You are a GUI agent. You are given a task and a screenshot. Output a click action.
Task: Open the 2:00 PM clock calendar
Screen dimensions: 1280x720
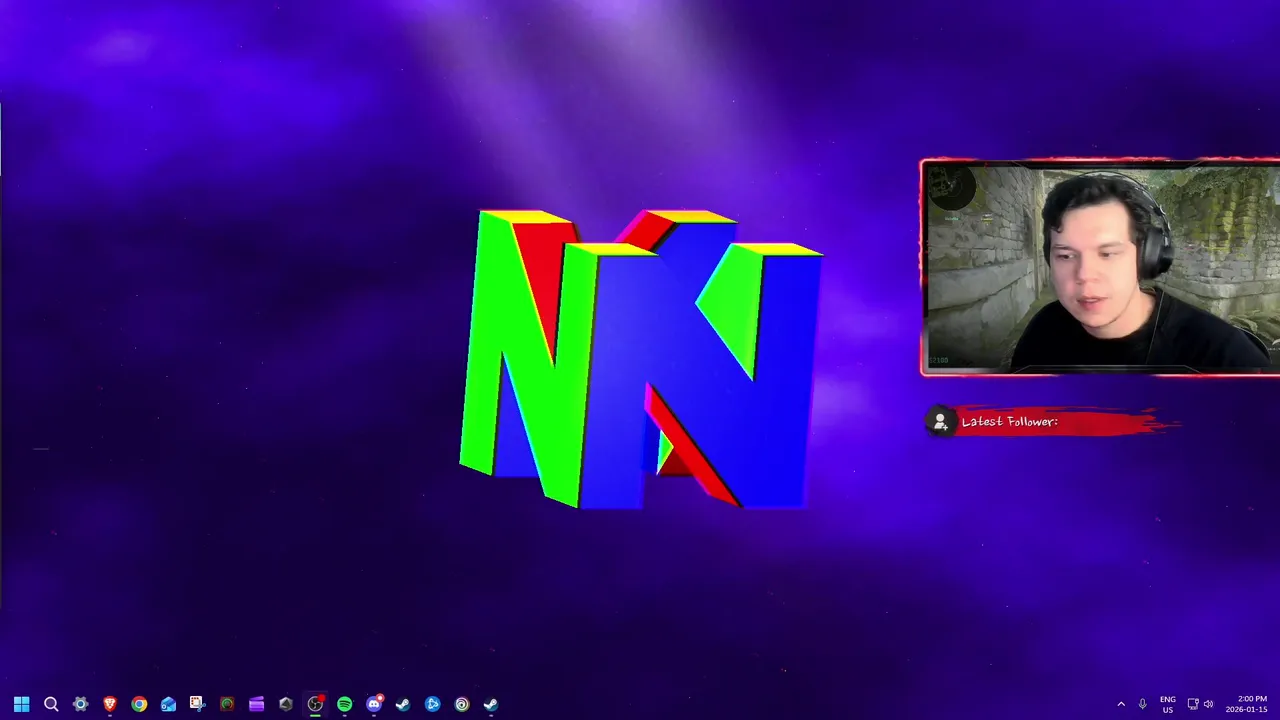pos(1247,704)
